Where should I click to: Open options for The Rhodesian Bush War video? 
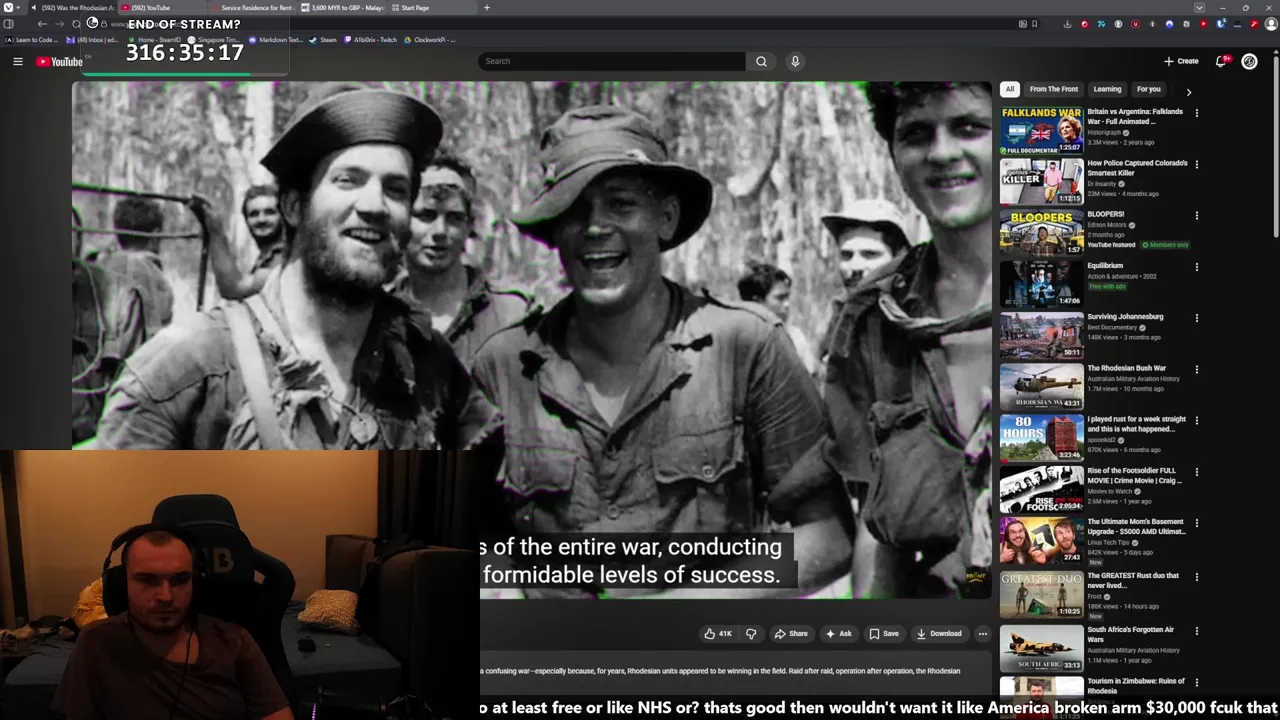point(1196,369)
